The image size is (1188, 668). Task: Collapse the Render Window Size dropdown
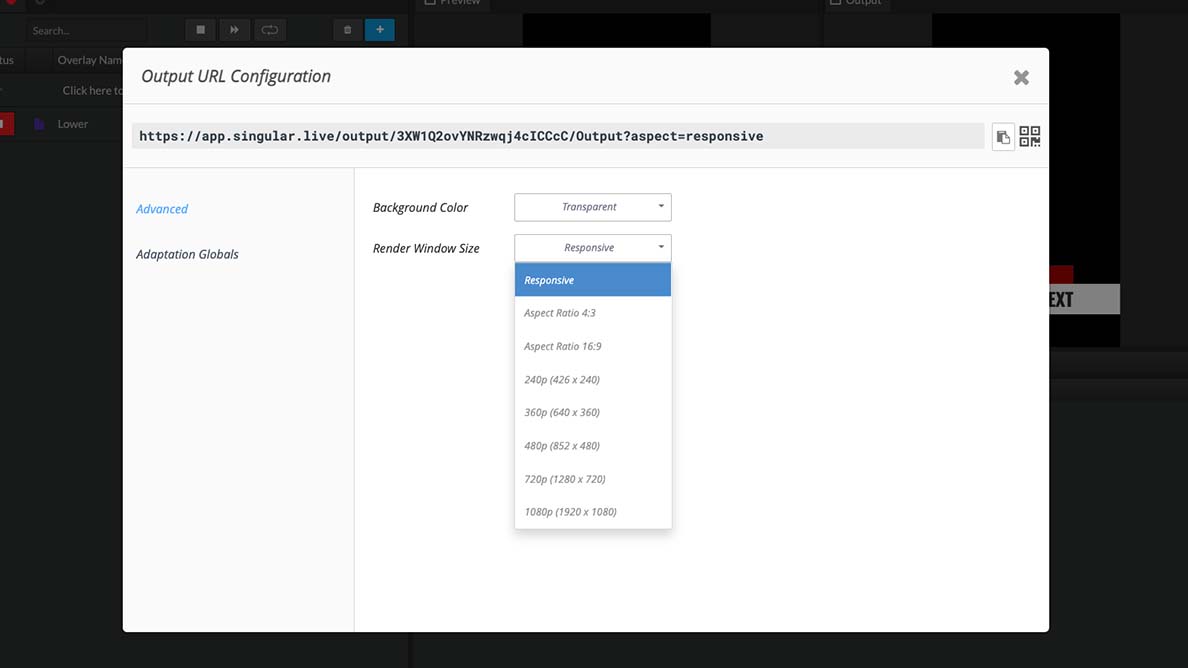[592, 248]
